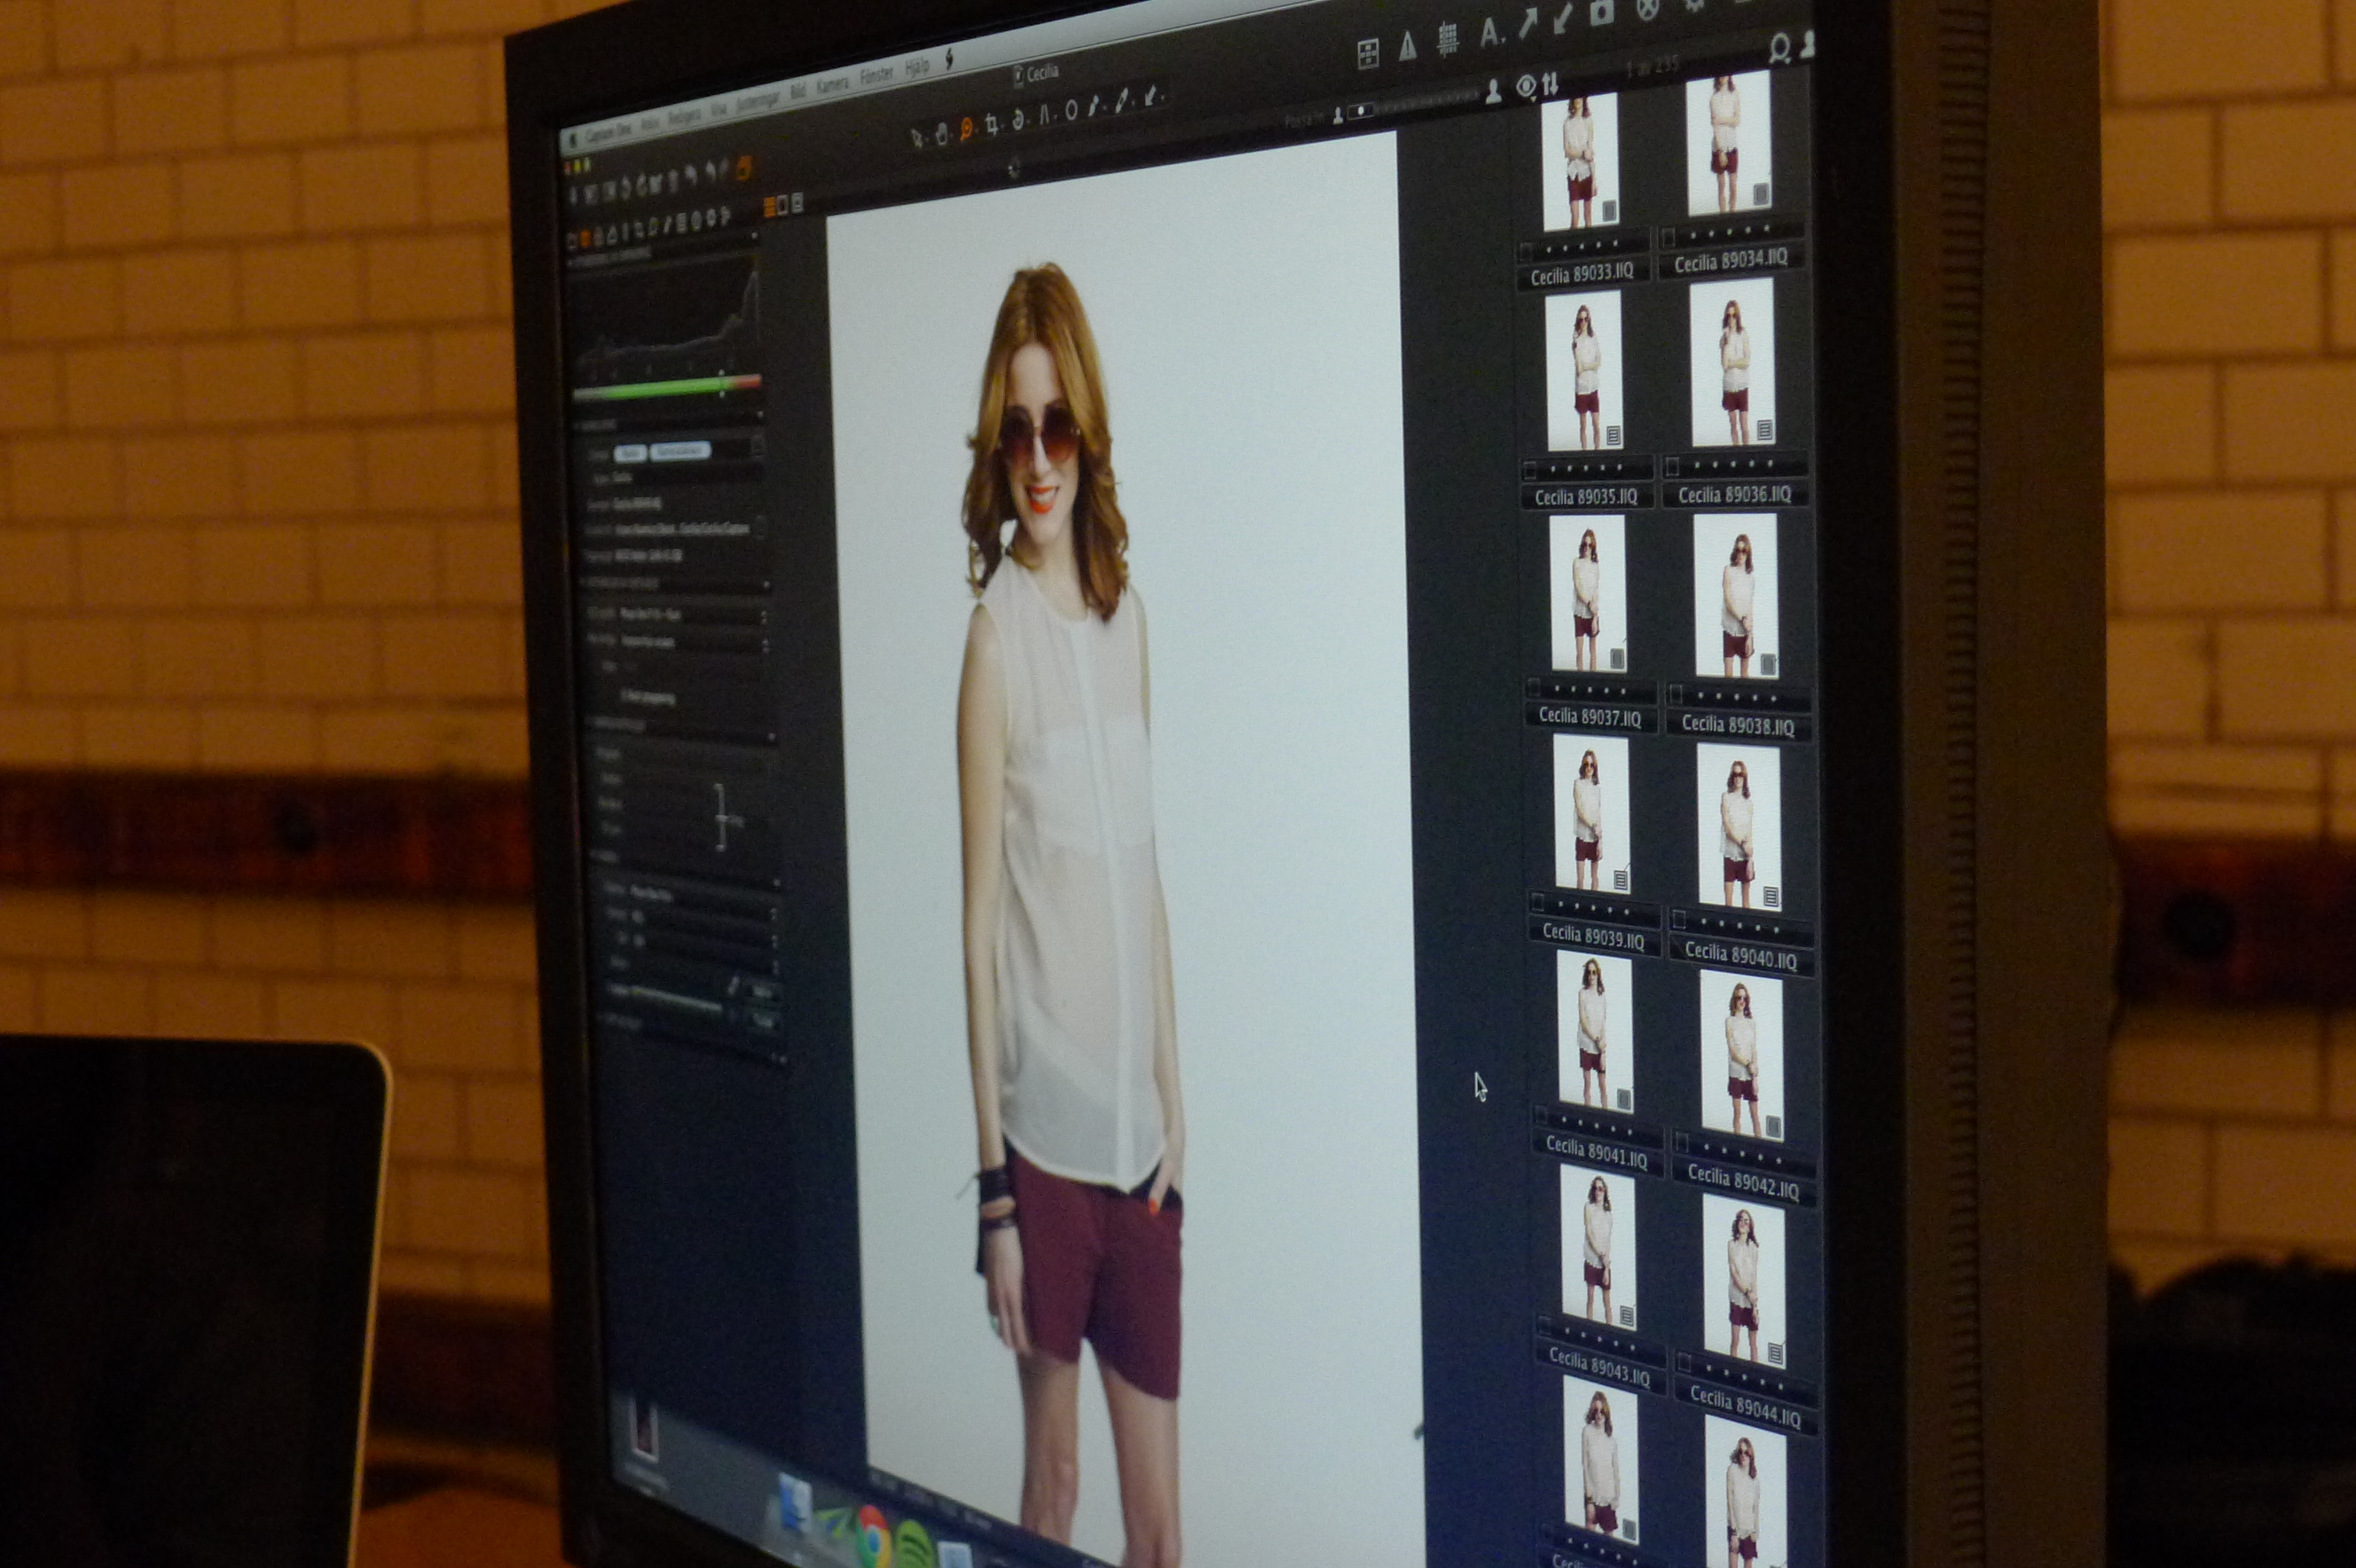Open the Fönster menu
Image resolution: width=2356 pixels, height=1568 pixels.
point(877,75)
